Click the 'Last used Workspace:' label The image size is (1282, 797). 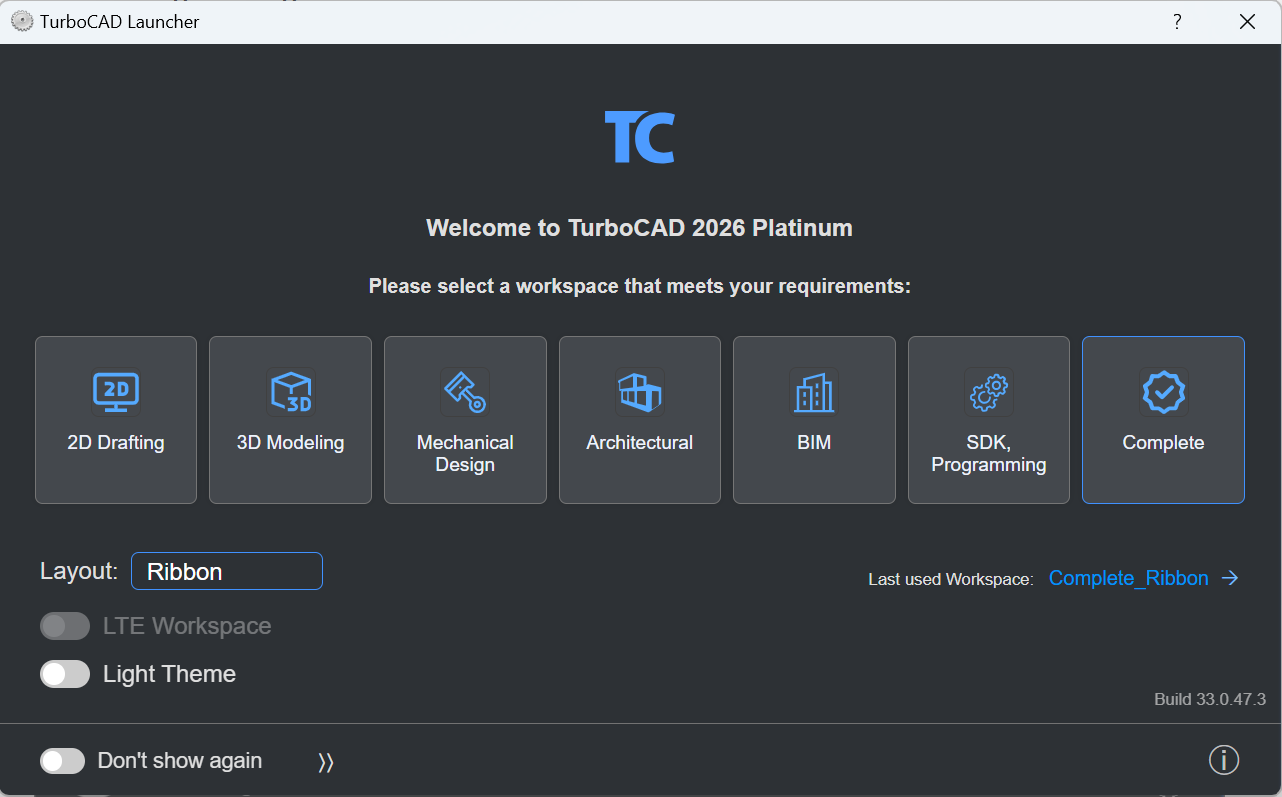(x=951, y=580)
